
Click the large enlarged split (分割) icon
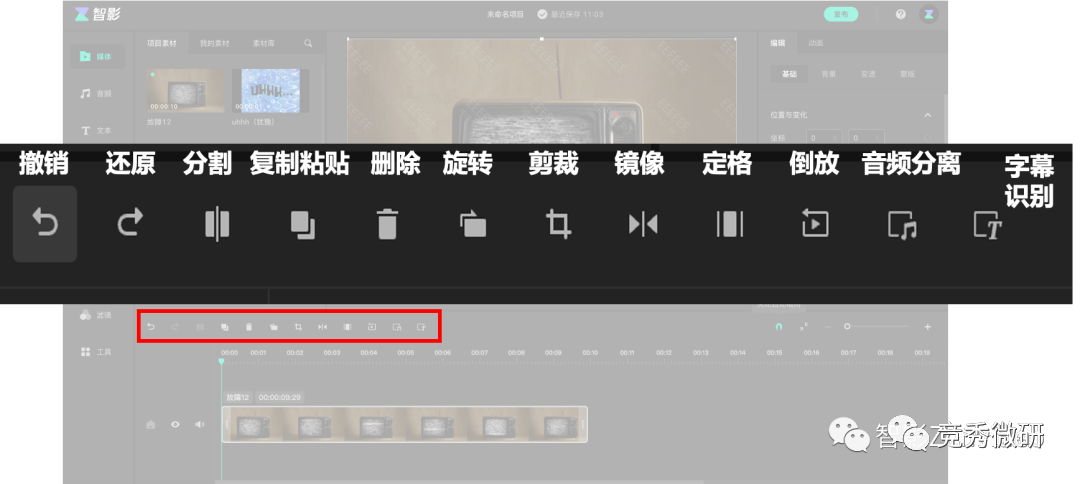(216, 224)
